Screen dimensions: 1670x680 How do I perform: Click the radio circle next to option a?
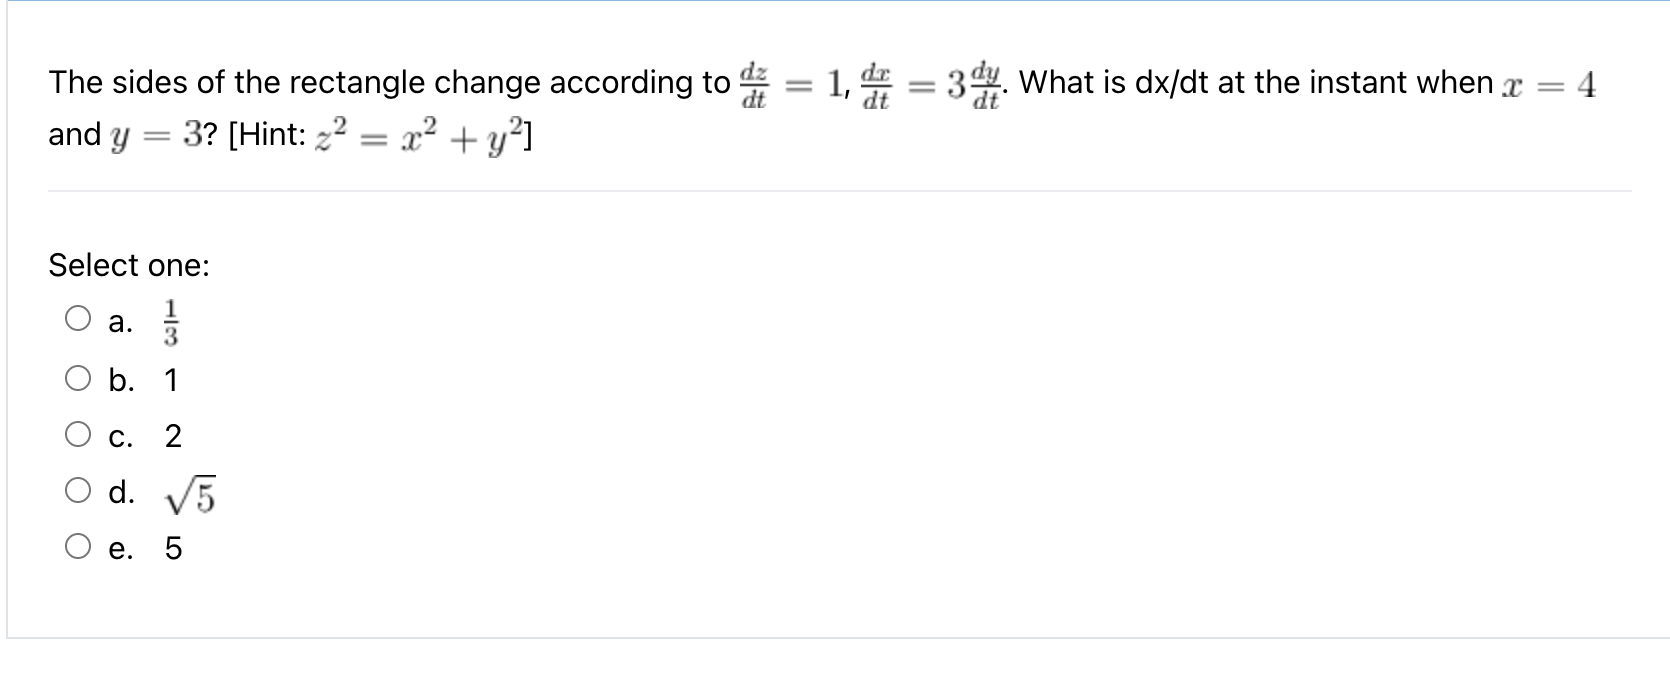pyautogui.click(x=80, y=320)
